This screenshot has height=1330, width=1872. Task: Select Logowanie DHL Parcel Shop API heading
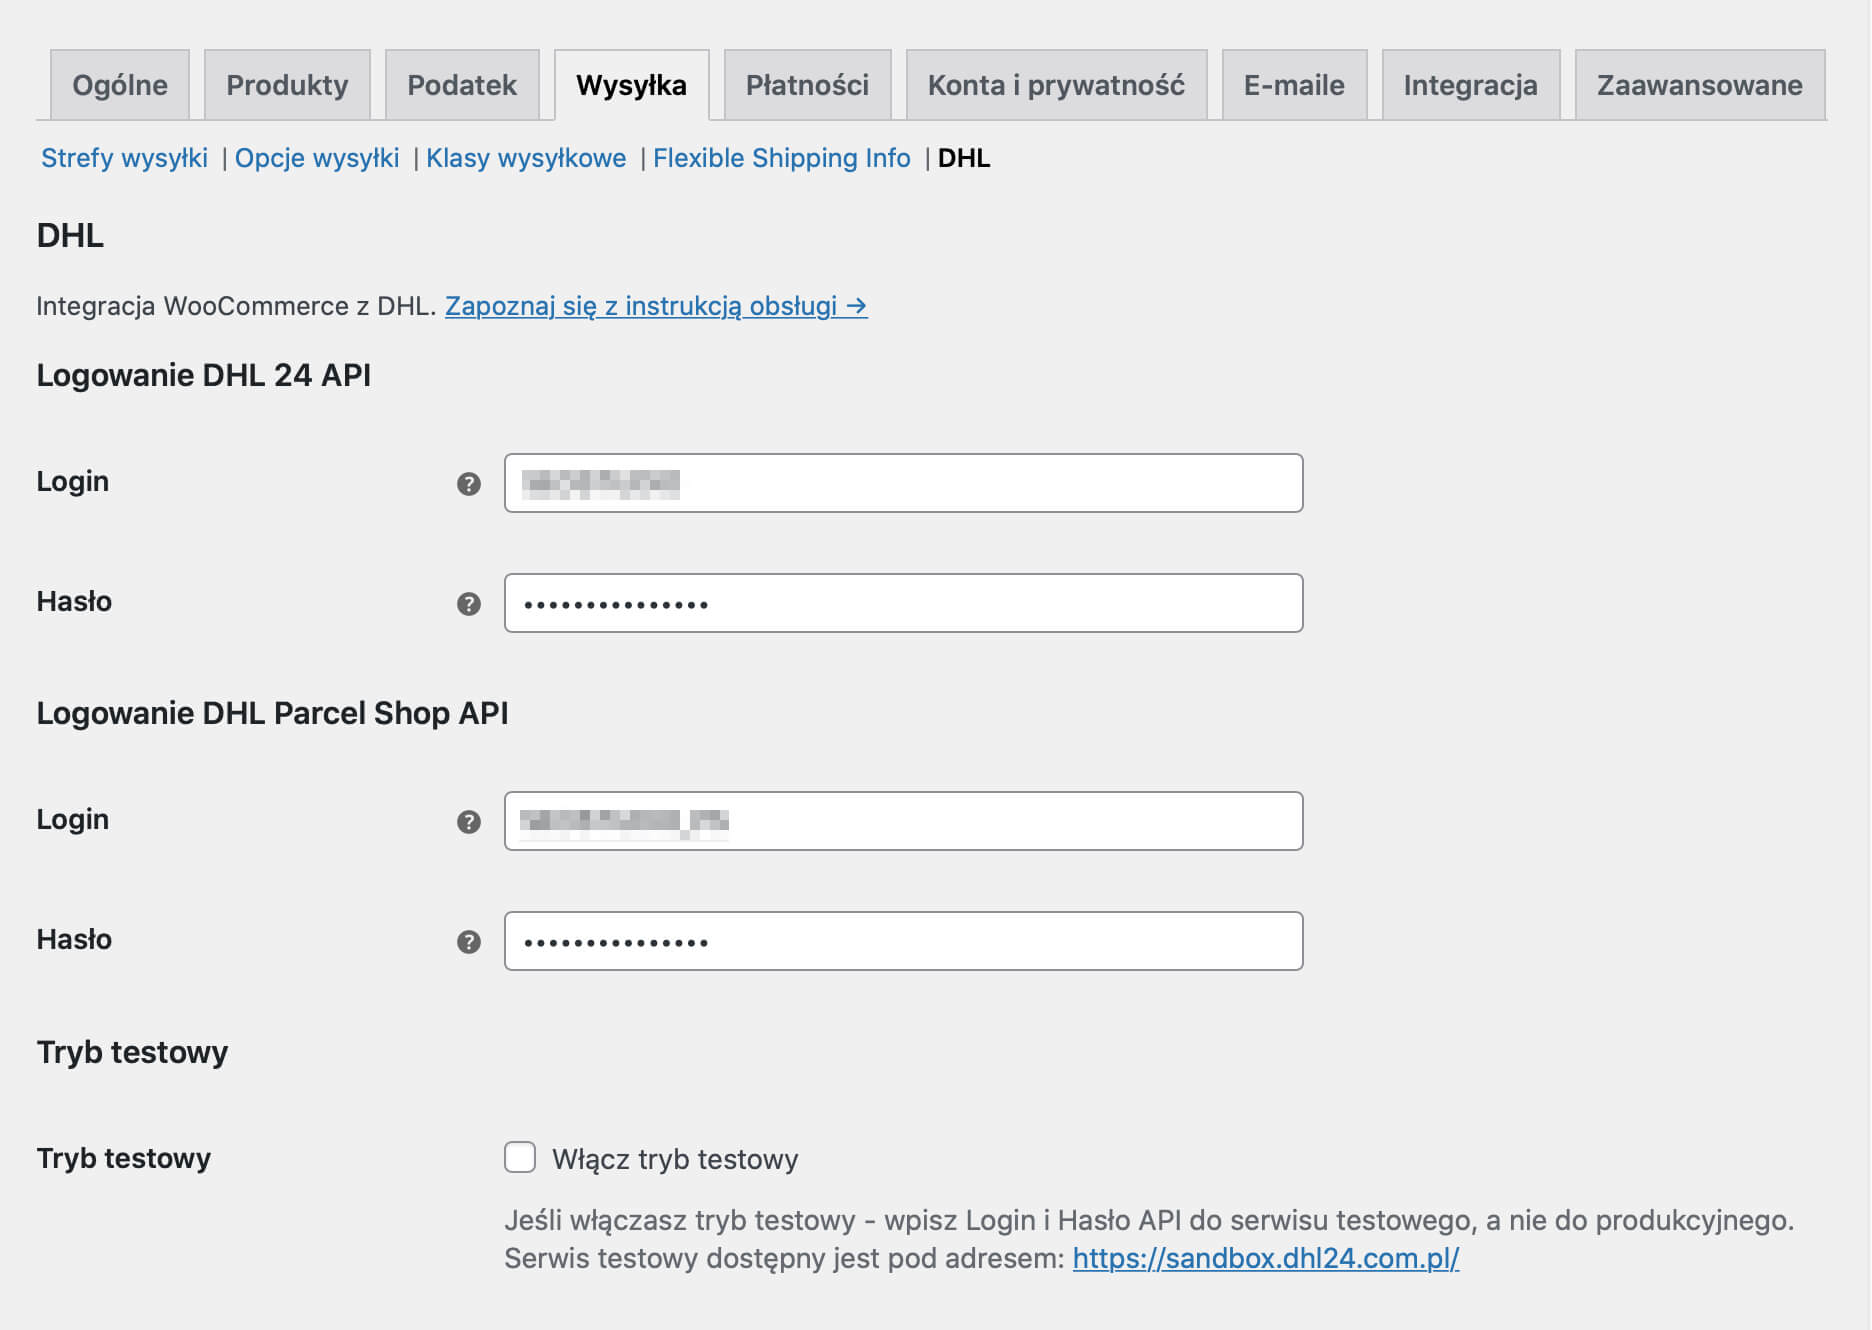(273, 713)
